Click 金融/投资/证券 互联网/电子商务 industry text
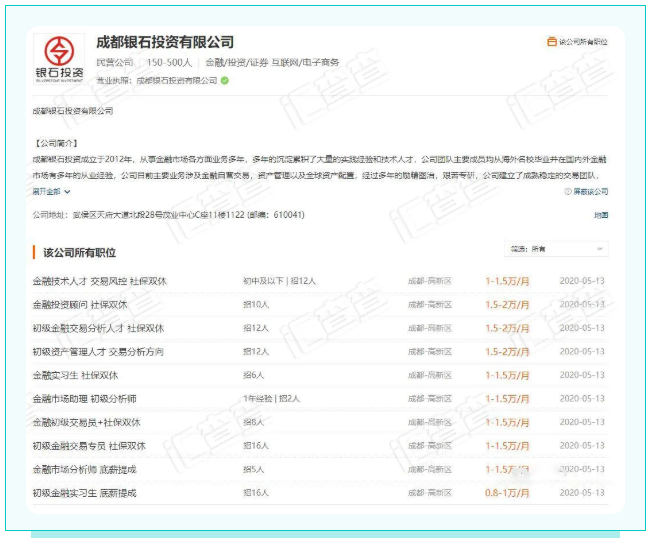The width and height of the screenshot is (653, 542). (272, 62)
